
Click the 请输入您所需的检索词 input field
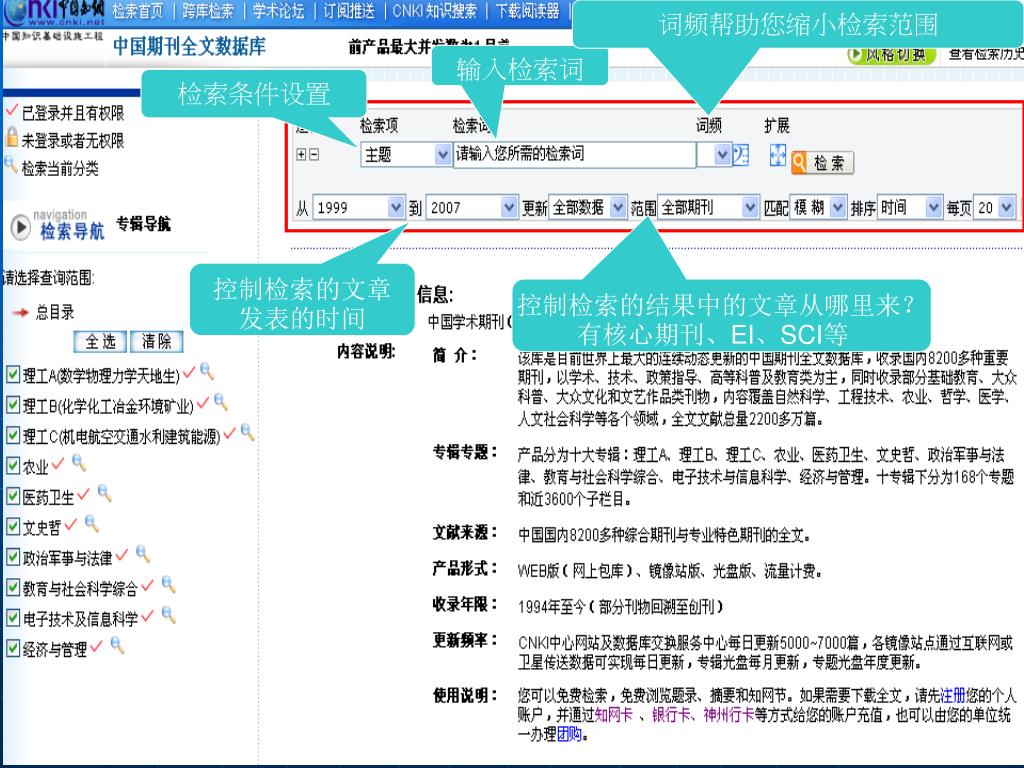click(574, 155)
